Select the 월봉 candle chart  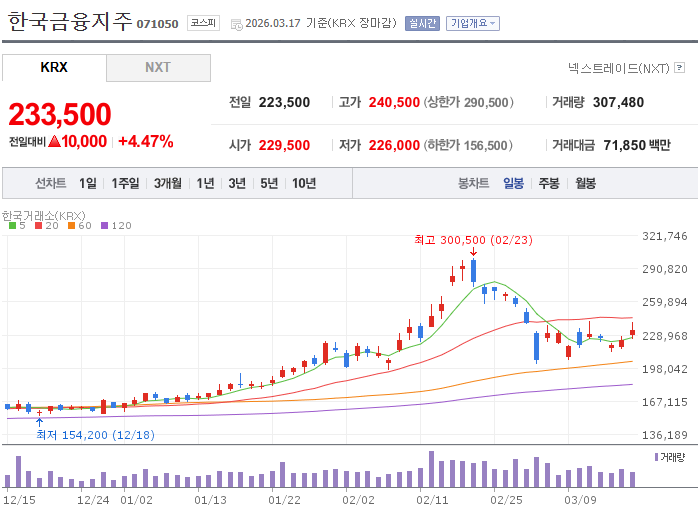585,183
